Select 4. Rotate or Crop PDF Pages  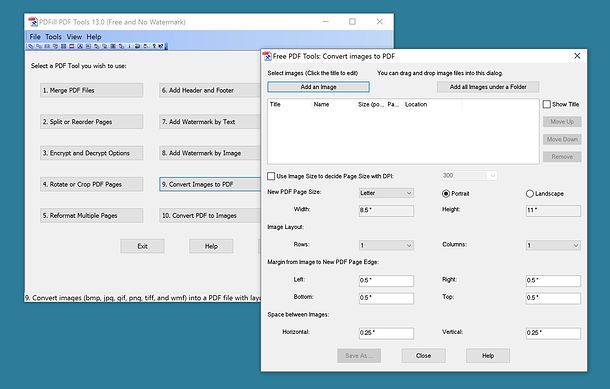pos(91,184)
